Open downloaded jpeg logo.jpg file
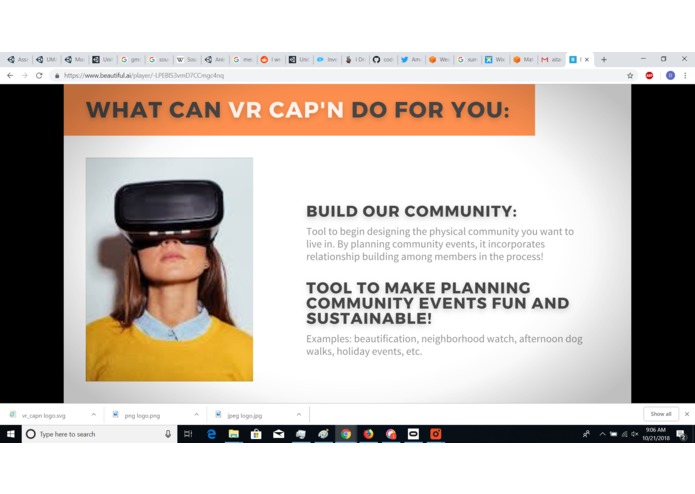Viewport: 695px width, 494px height. 244,415
